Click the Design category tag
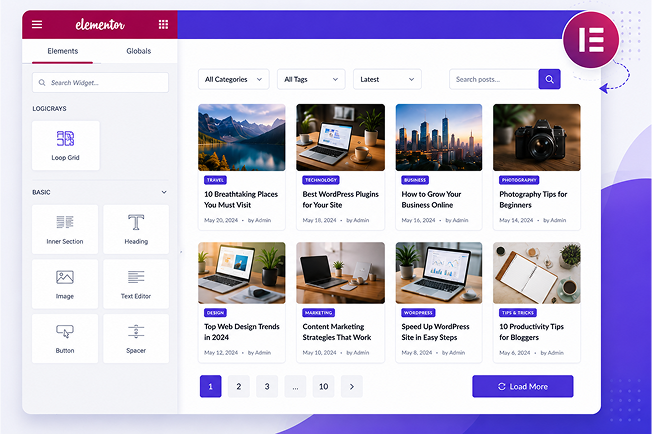Image resolution: width=652 pixels, height=434 pixels. click(215, 313)
